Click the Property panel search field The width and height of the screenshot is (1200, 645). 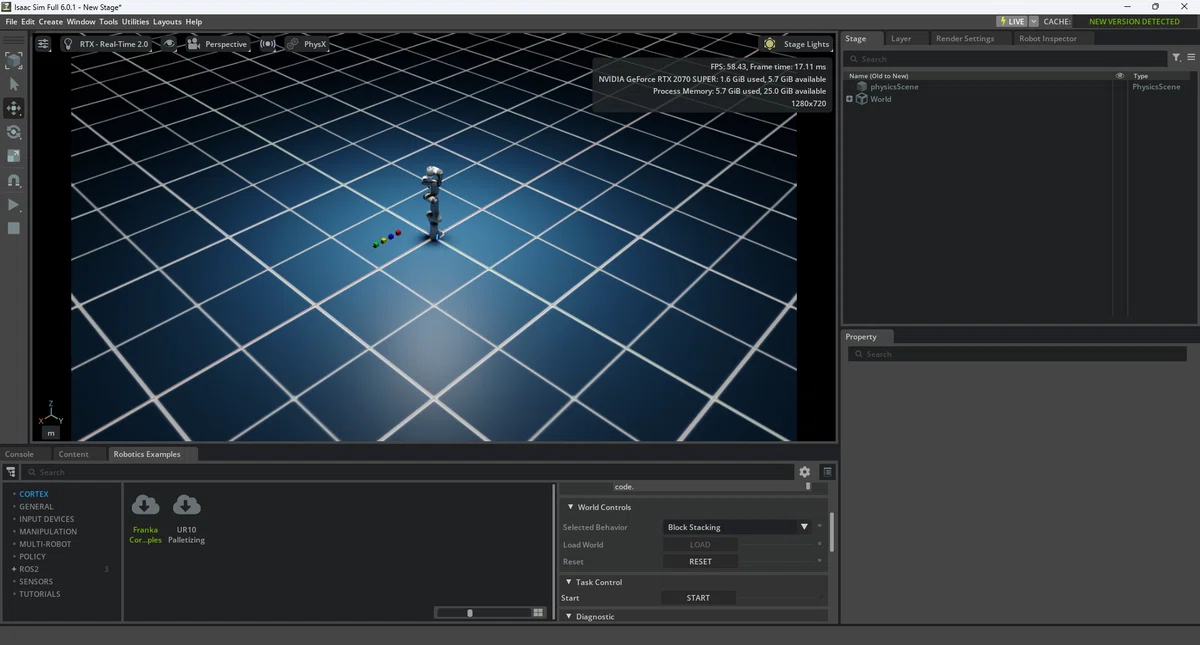point(1017,354)
